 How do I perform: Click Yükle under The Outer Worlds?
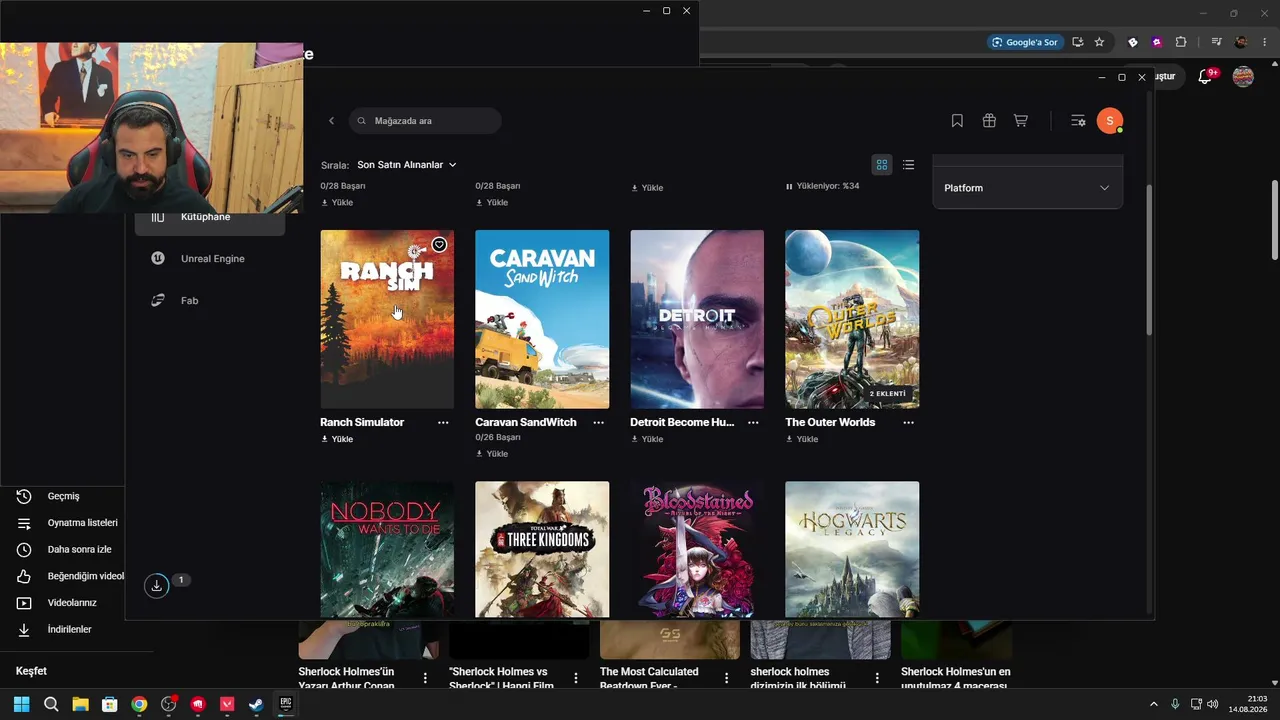802,439
